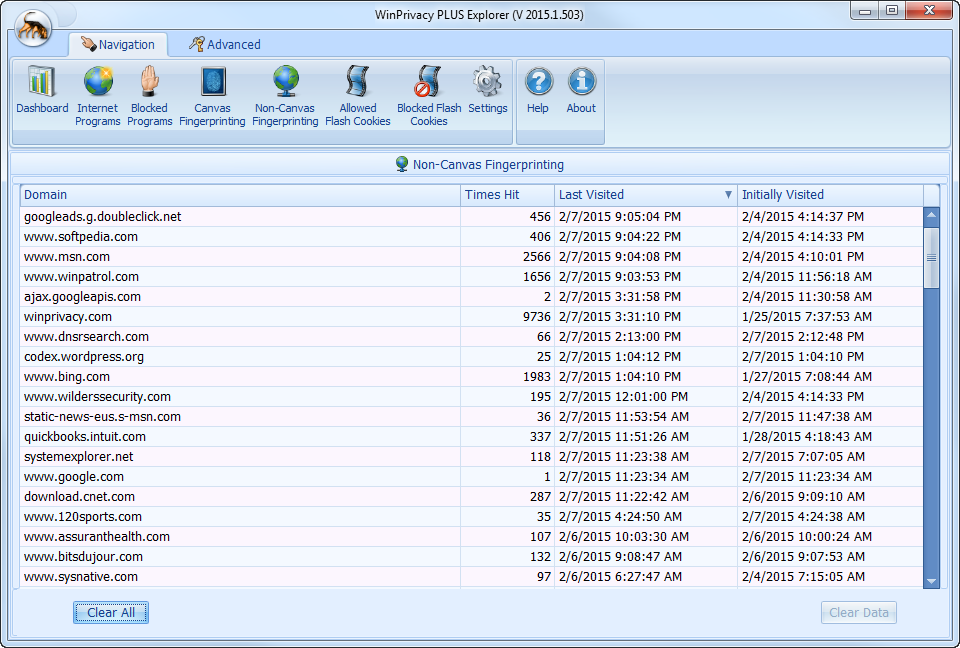Select the www.bitsdujour.com row
960x648 pixels.
pyautogui.click(x=471, y=557)
